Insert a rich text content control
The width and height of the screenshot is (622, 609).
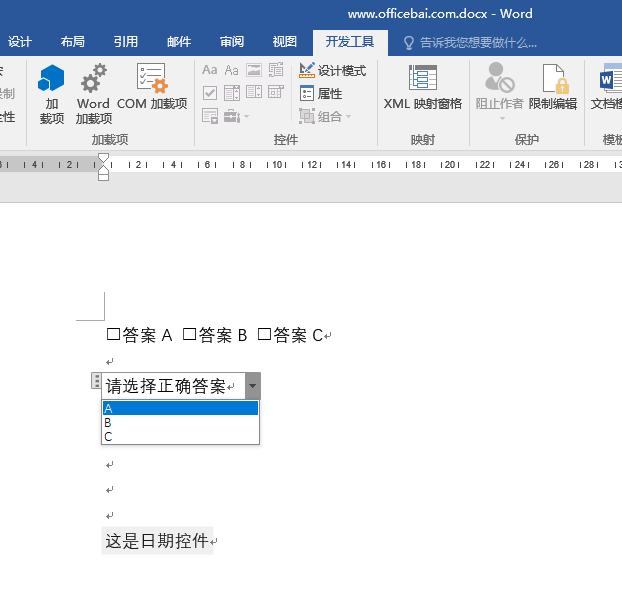[x=209, y=70]
